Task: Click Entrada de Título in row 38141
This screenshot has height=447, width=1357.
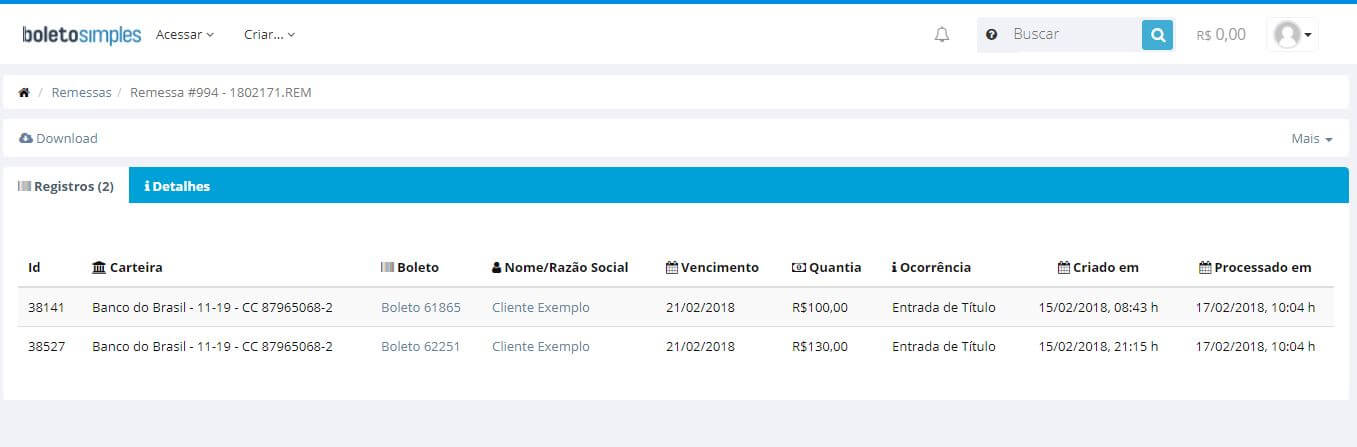Action: pos(944,308)
